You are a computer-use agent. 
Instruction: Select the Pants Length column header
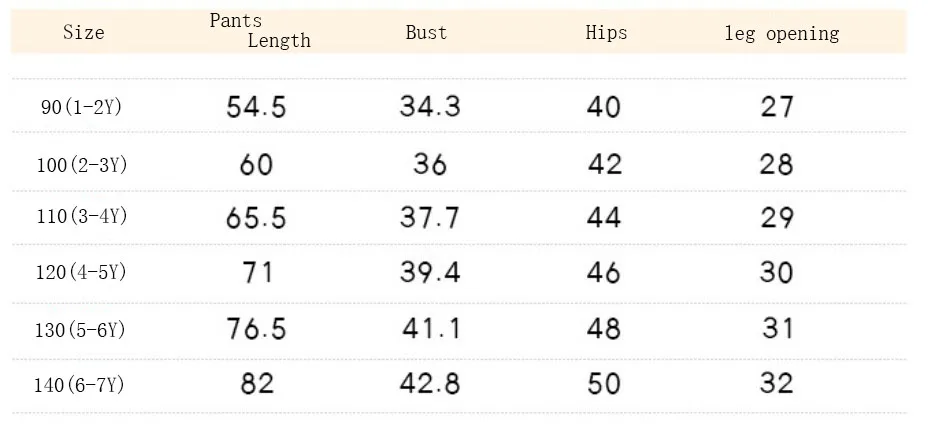[x=260, y=30]
